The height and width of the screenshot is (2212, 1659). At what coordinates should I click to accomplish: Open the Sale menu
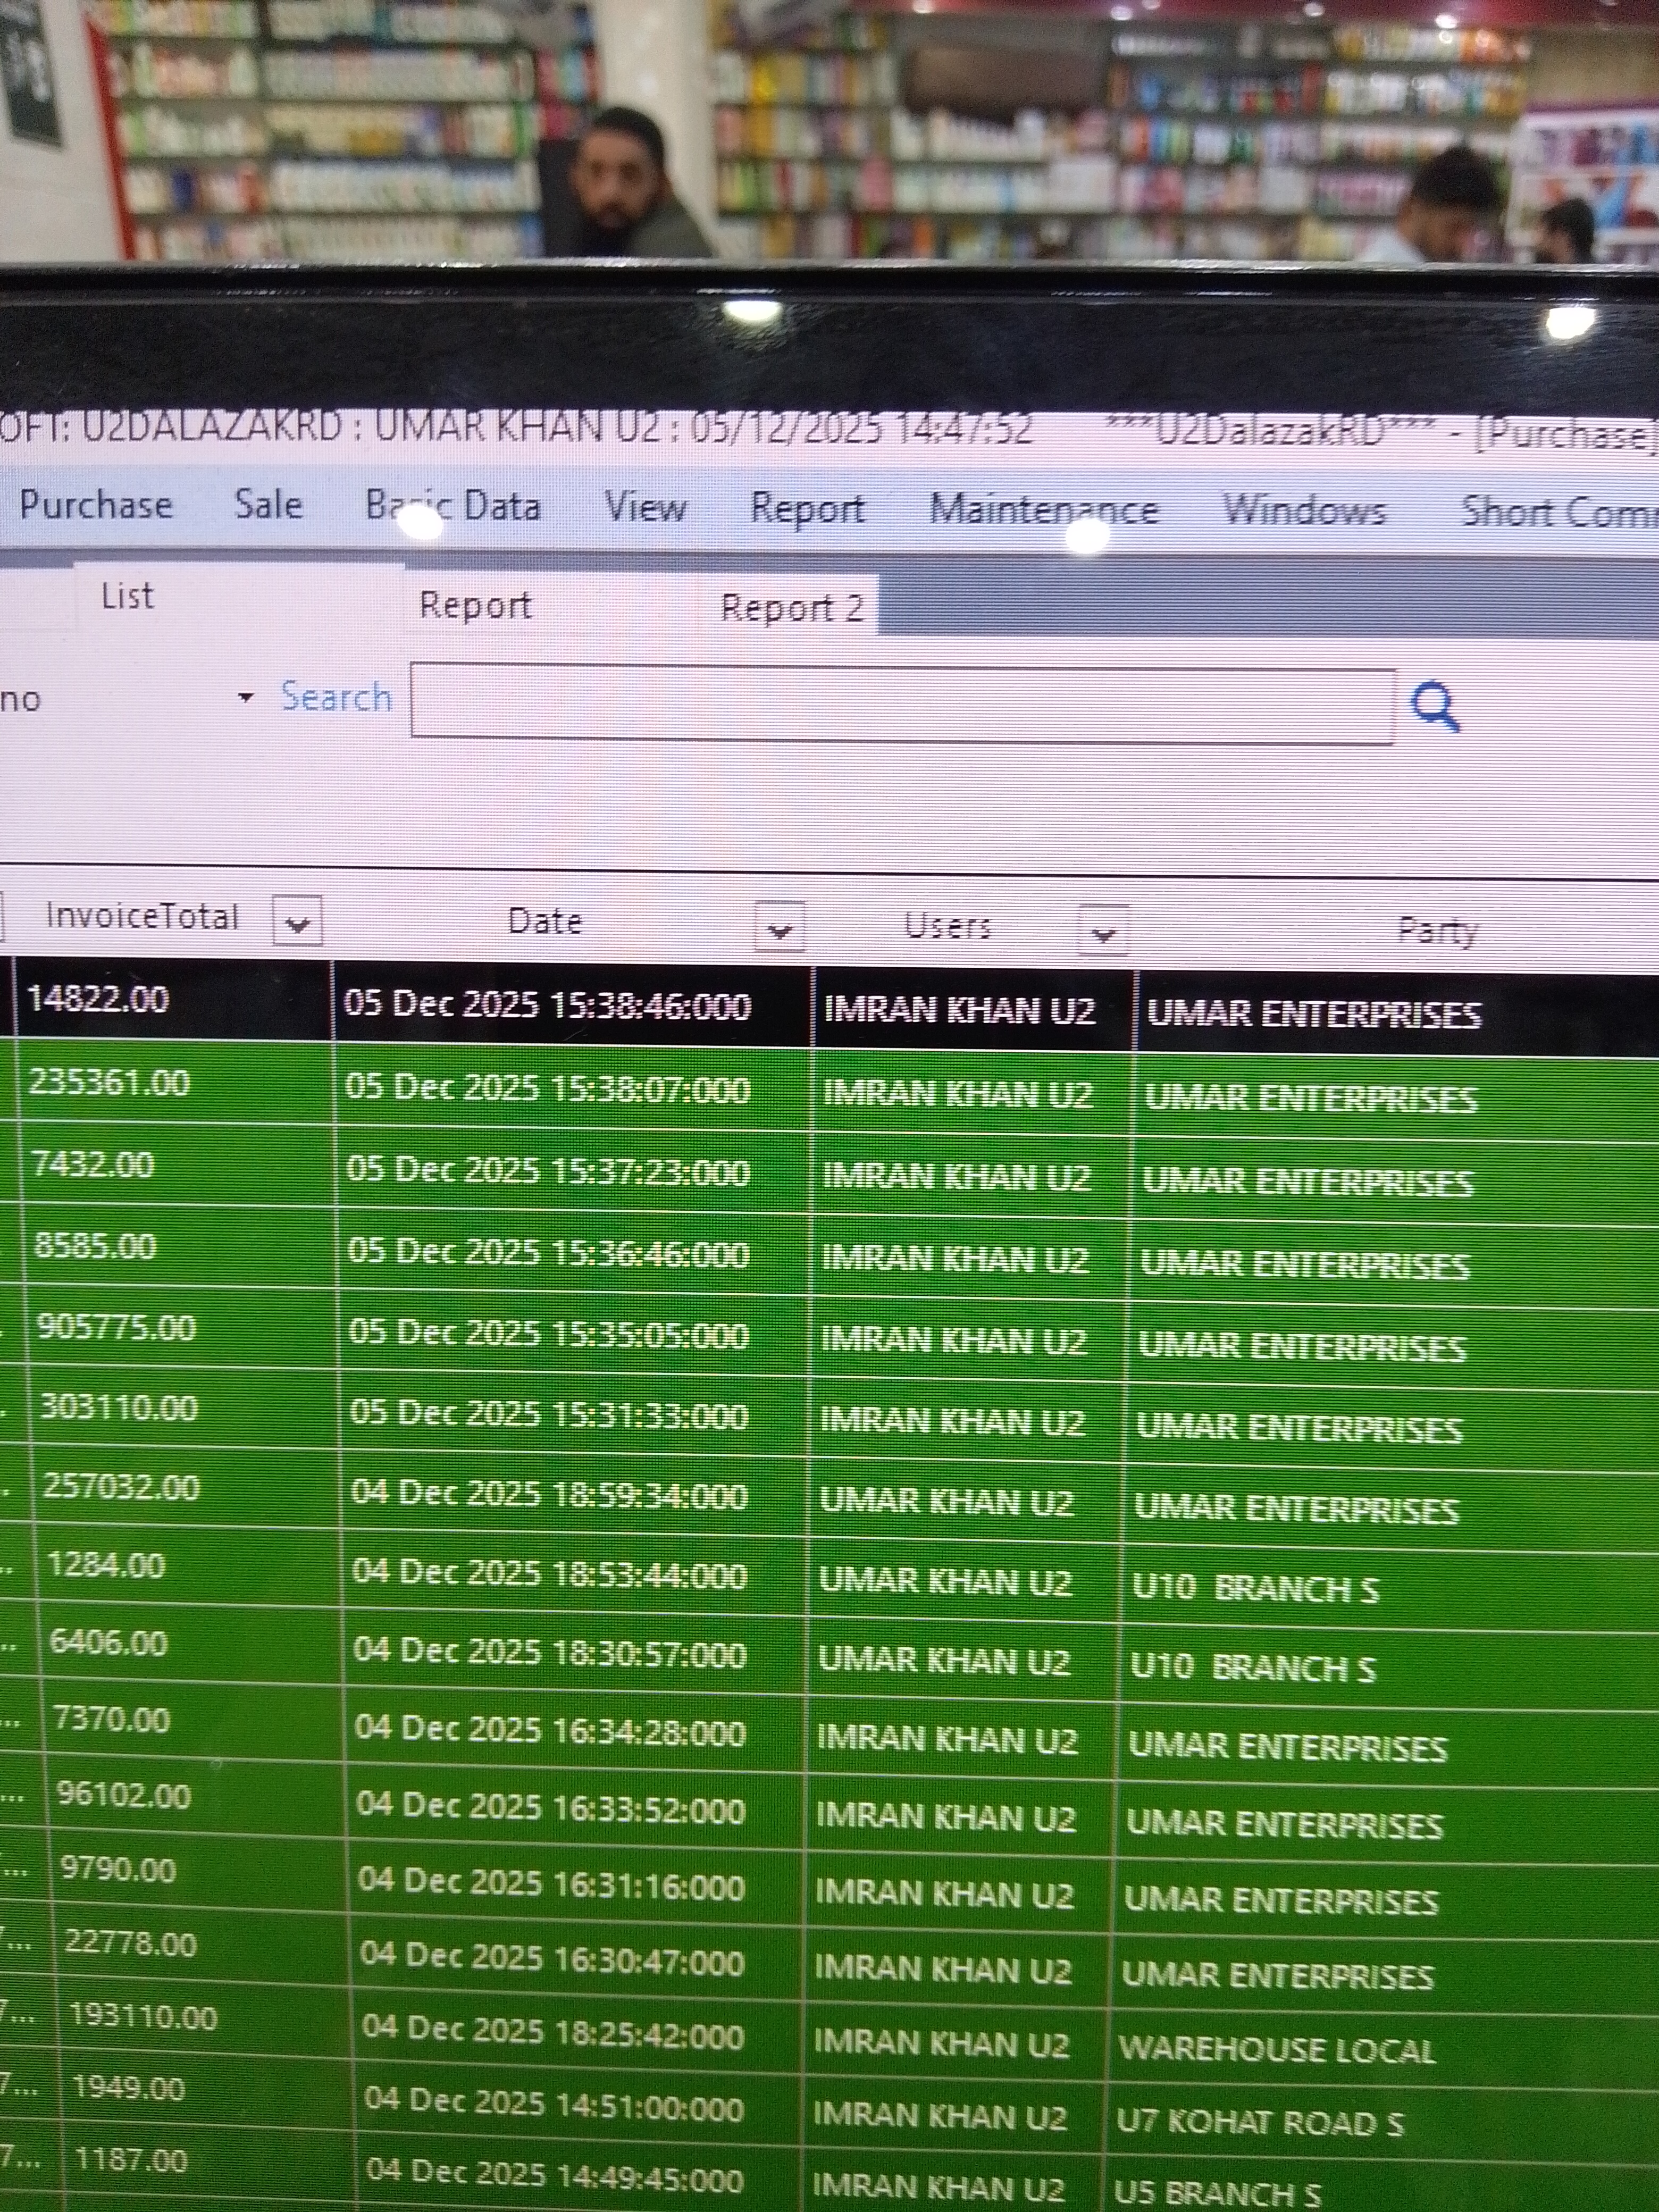pos(268,503)
